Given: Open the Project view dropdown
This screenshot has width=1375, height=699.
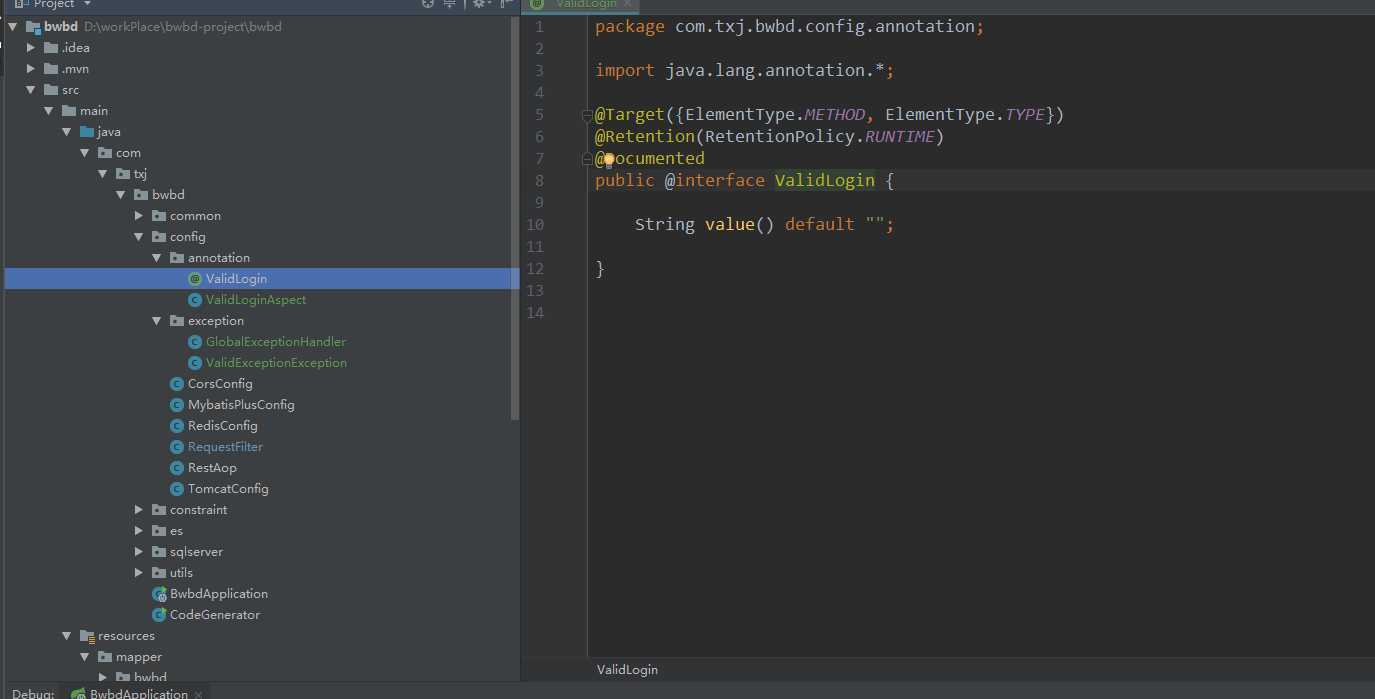Looking at the screenshot, I should (x=87, y=5).
